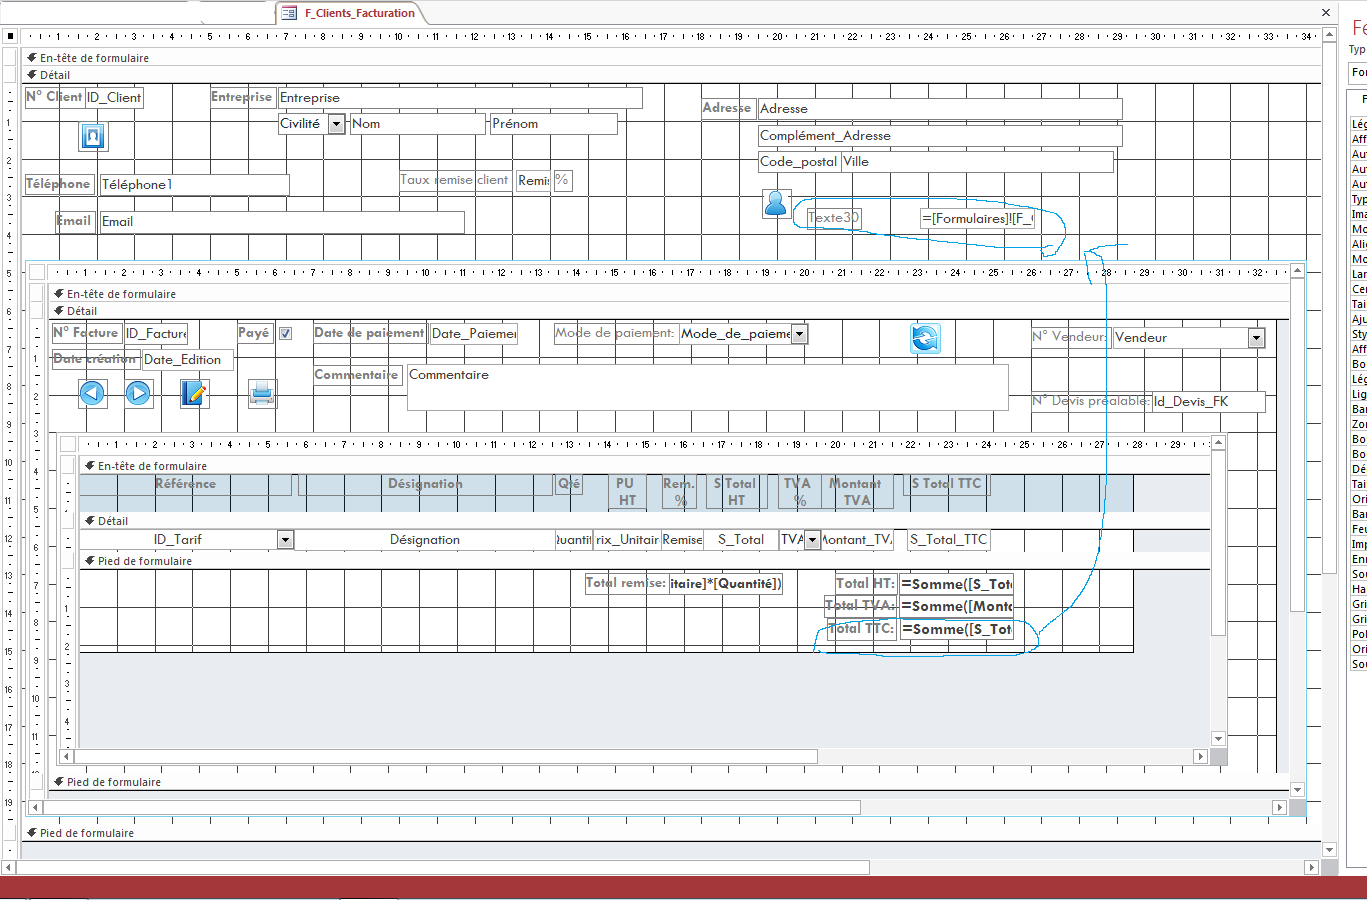Click the next record right-arrow button
The width and height of the screenshot is (1367, 900).
138,394
